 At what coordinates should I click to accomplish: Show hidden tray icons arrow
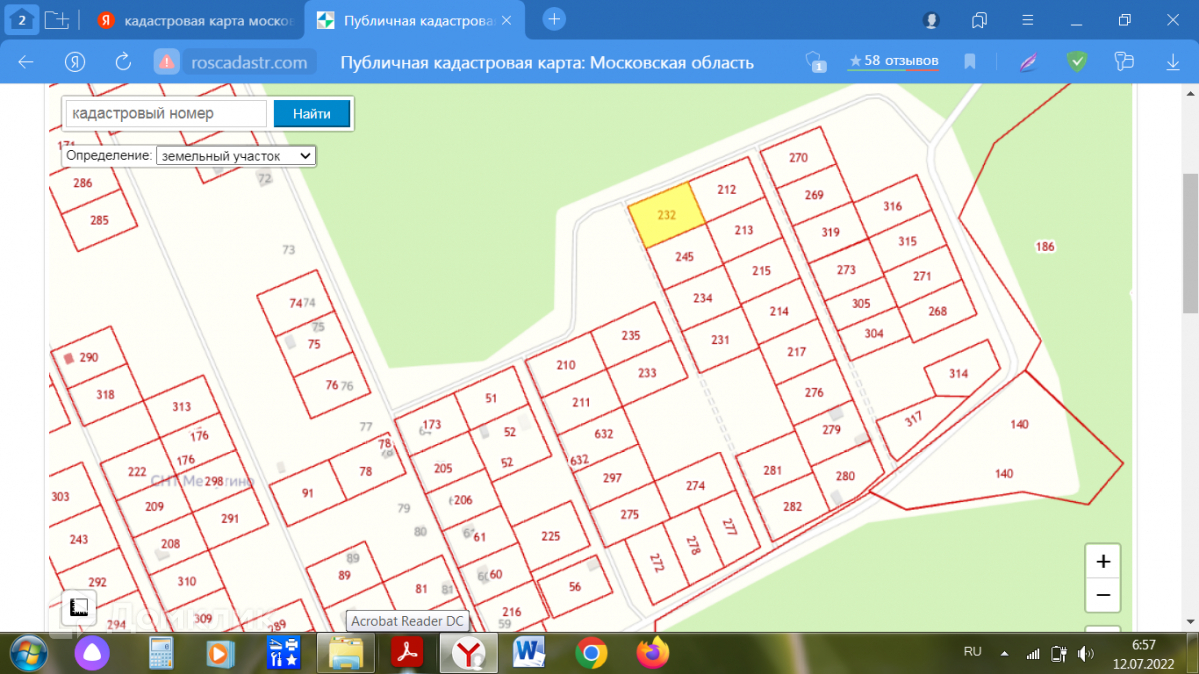coord(1003,653)
